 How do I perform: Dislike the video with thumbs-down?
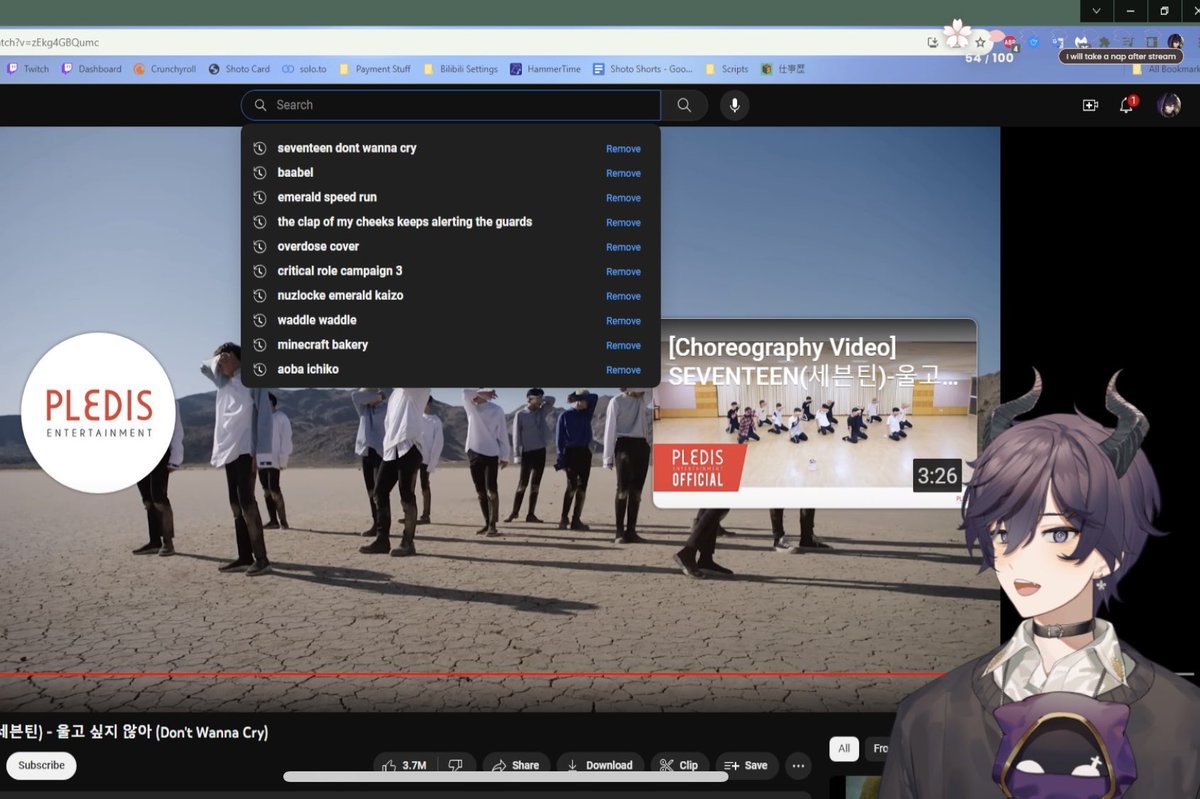[456, 765]
